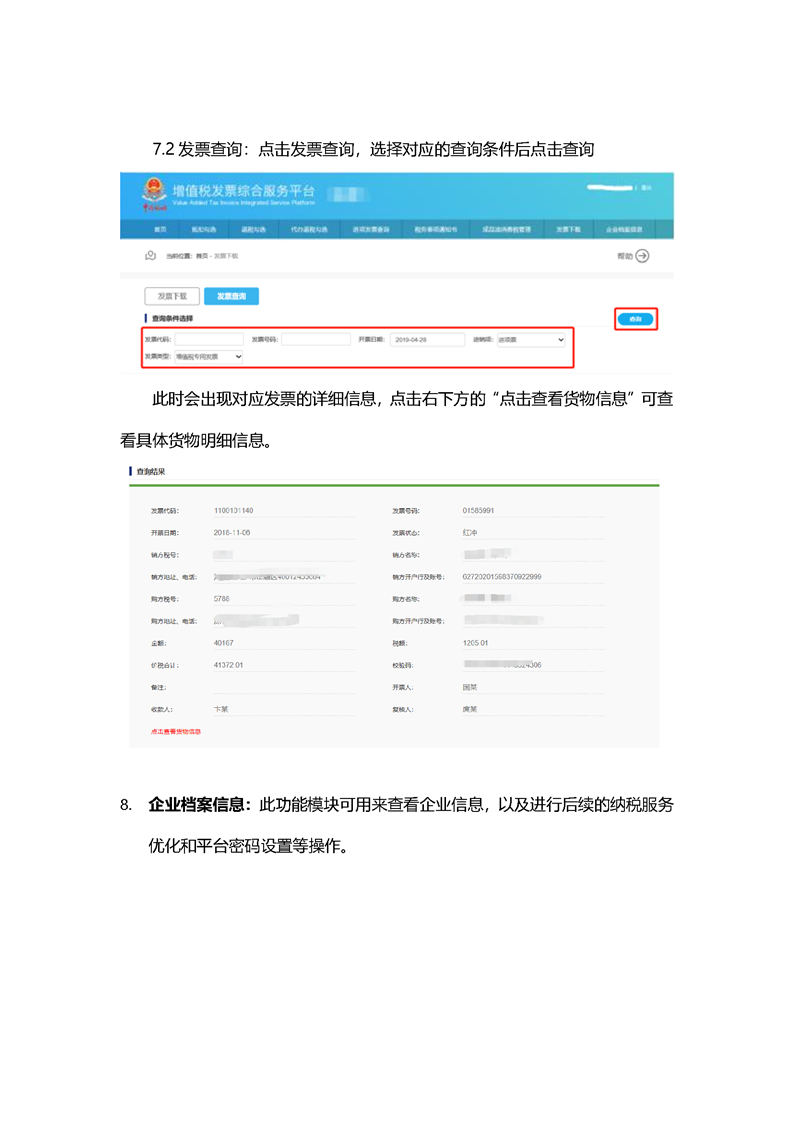The image size is (793, 1122).
Task: Click the 开票日期 date field 2019-04-28
Action: (x=427, y=340)
